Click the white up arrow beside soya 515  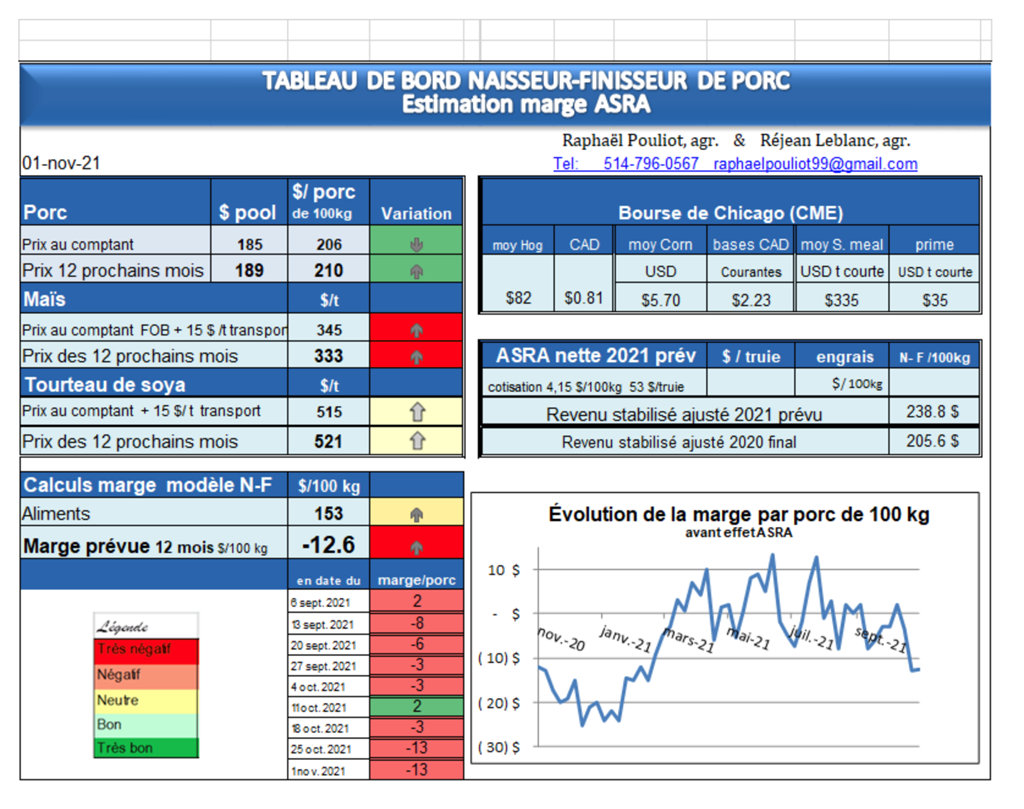[416, 411]
